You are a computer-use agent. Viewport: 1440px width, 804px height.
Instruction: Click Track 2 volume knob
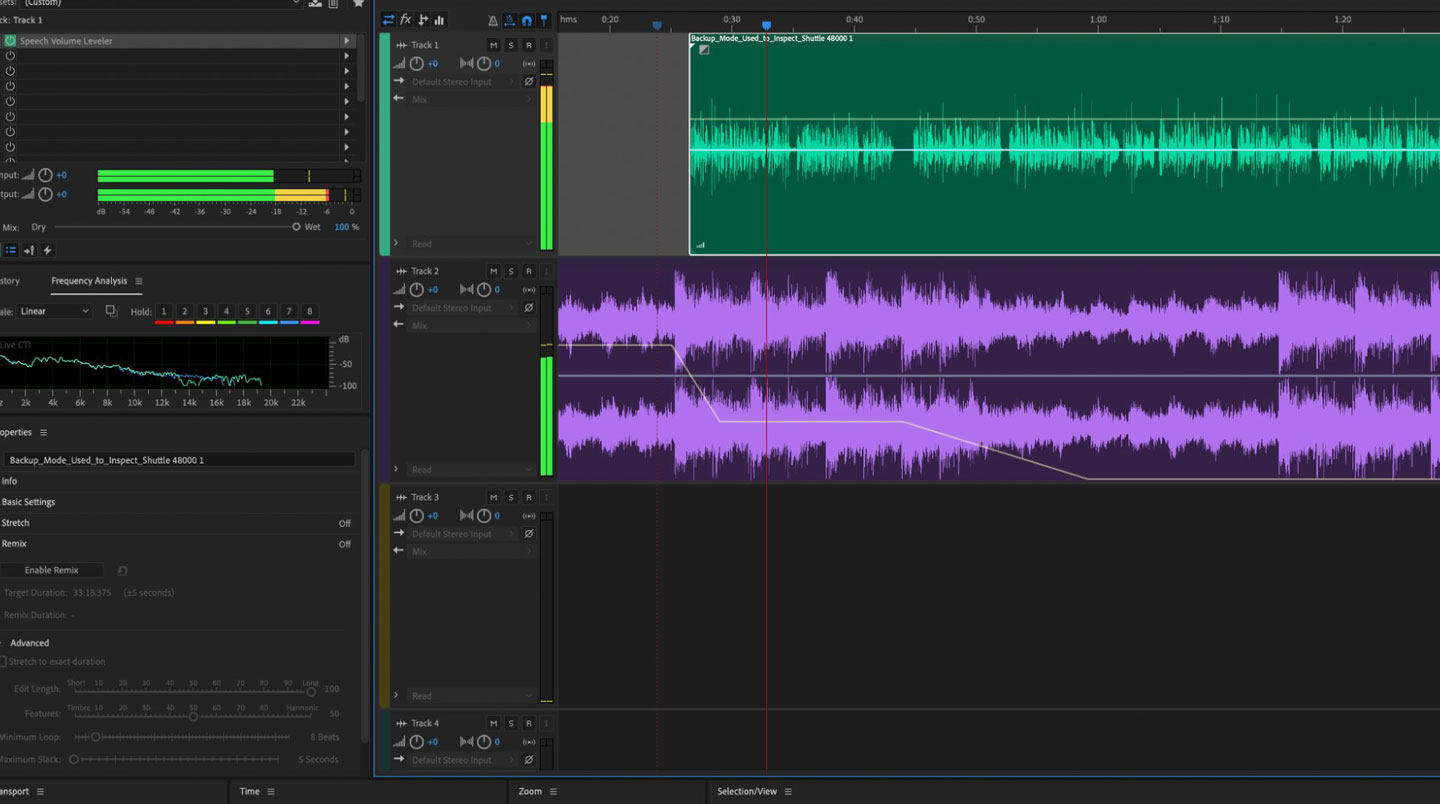[x=417, y=290]
